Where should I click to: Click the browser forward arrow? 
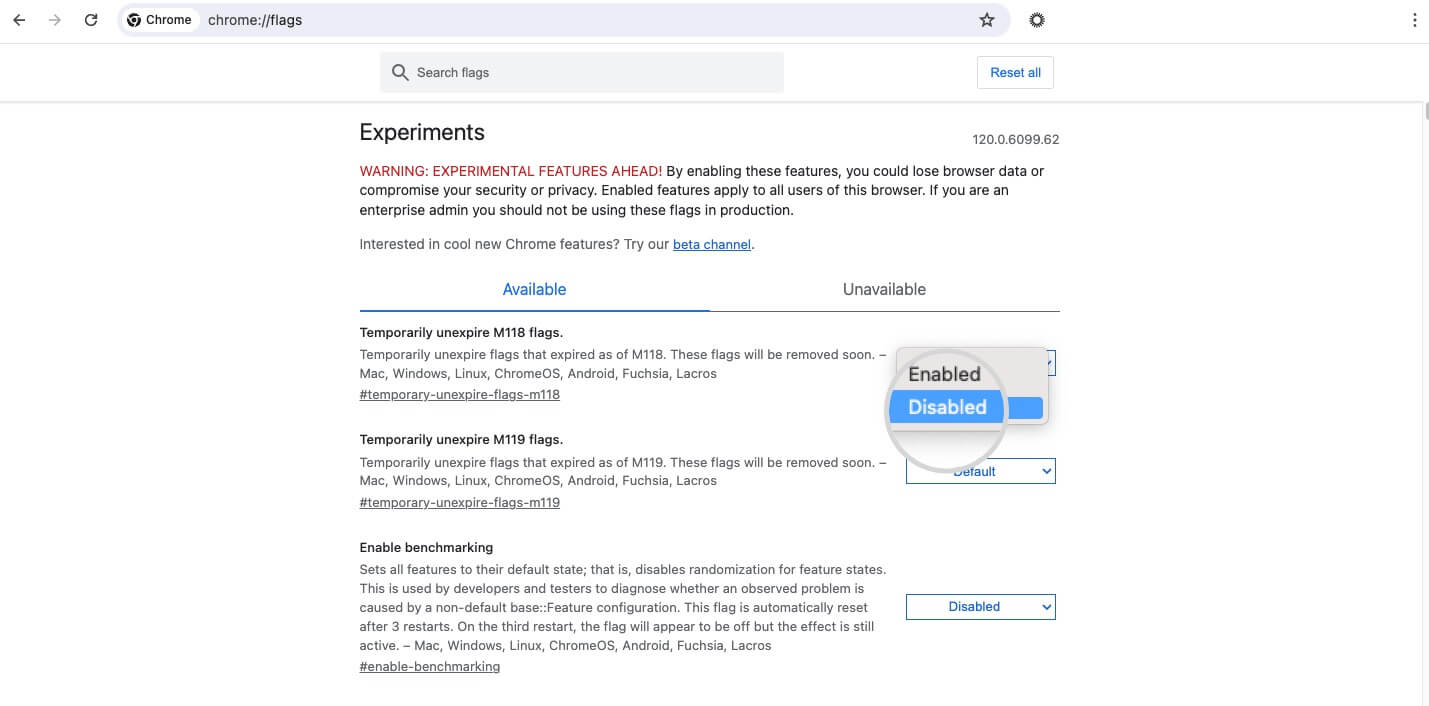pyautogui.click(x=55, y=20)
